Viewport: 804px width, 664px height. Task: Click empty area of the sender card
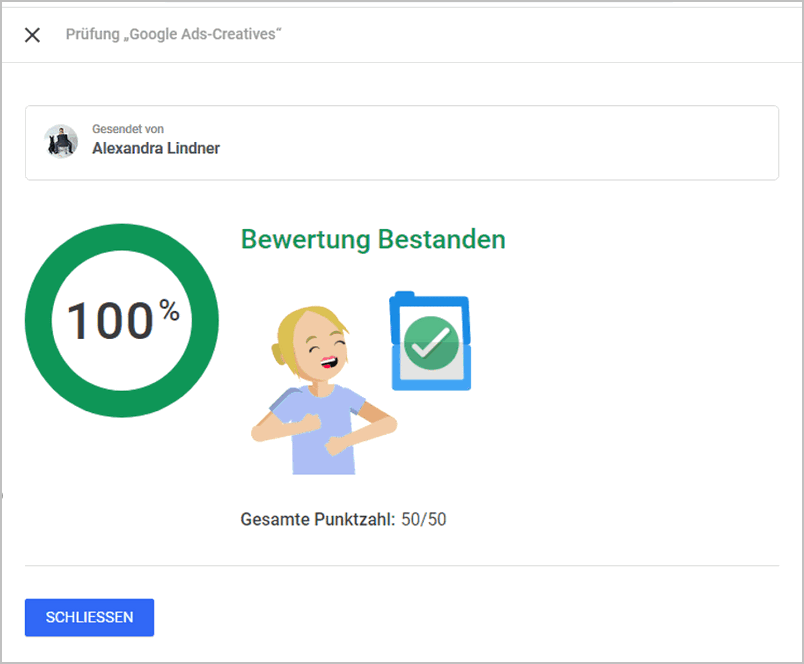coord(497,143)
